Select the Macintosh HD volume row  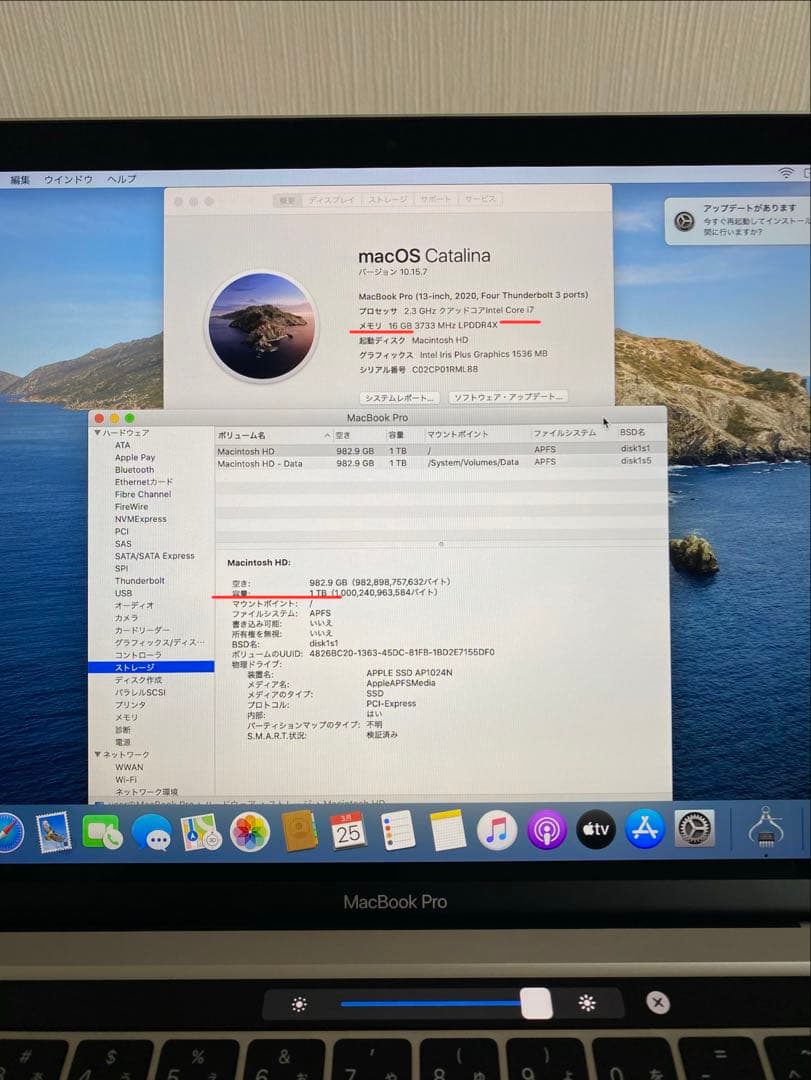pos(441,450)
